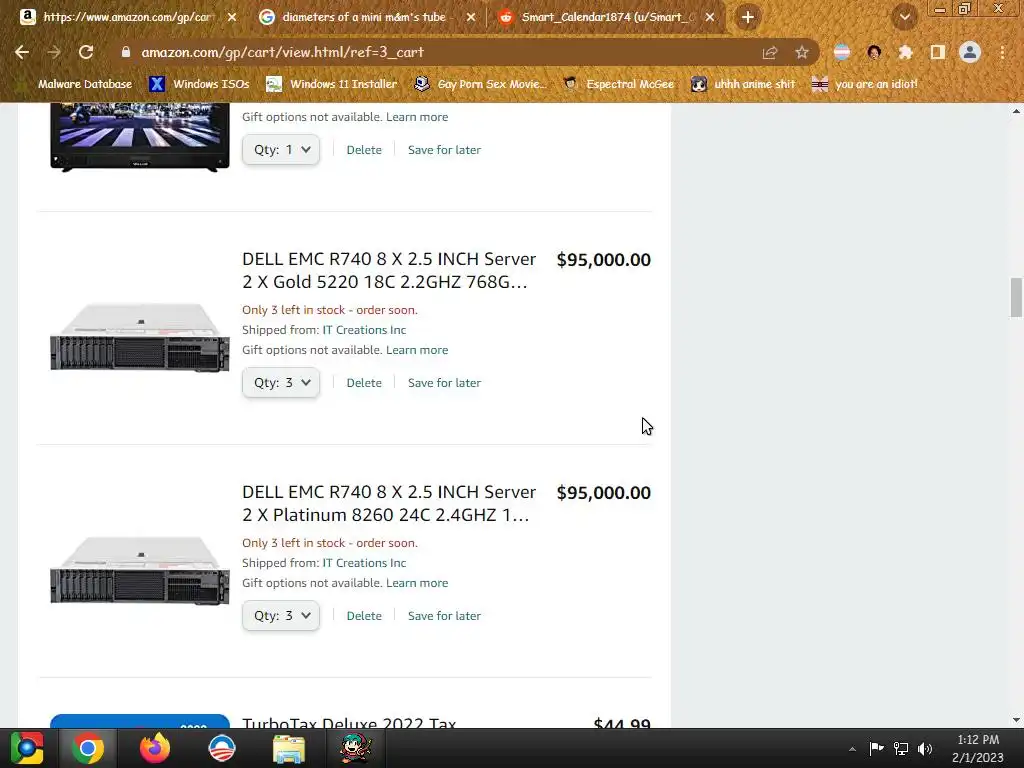Open the Action Center flag icon
1024x768 pixels.
pos(876,748)
